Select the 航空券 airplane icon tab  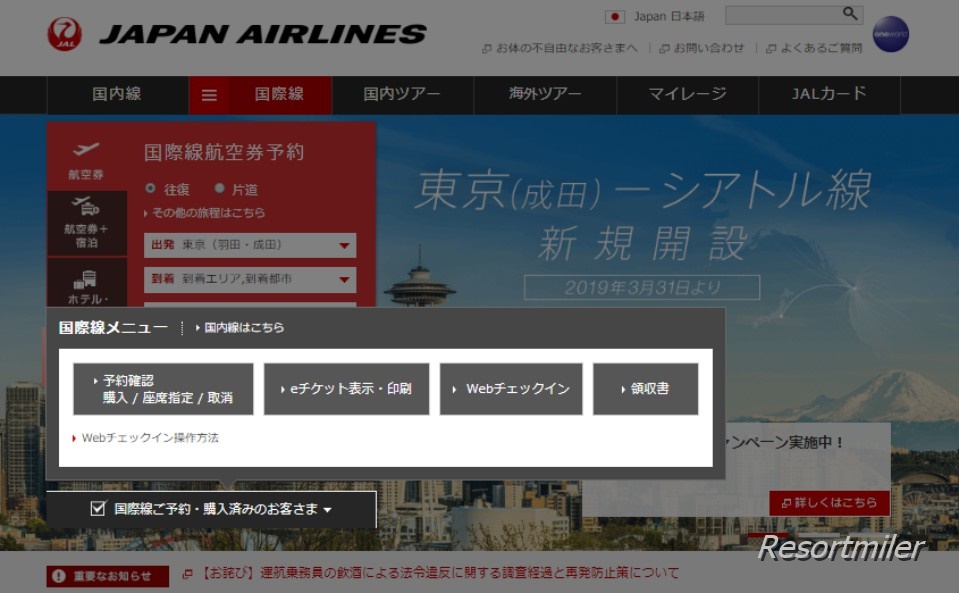click(86, 158)
